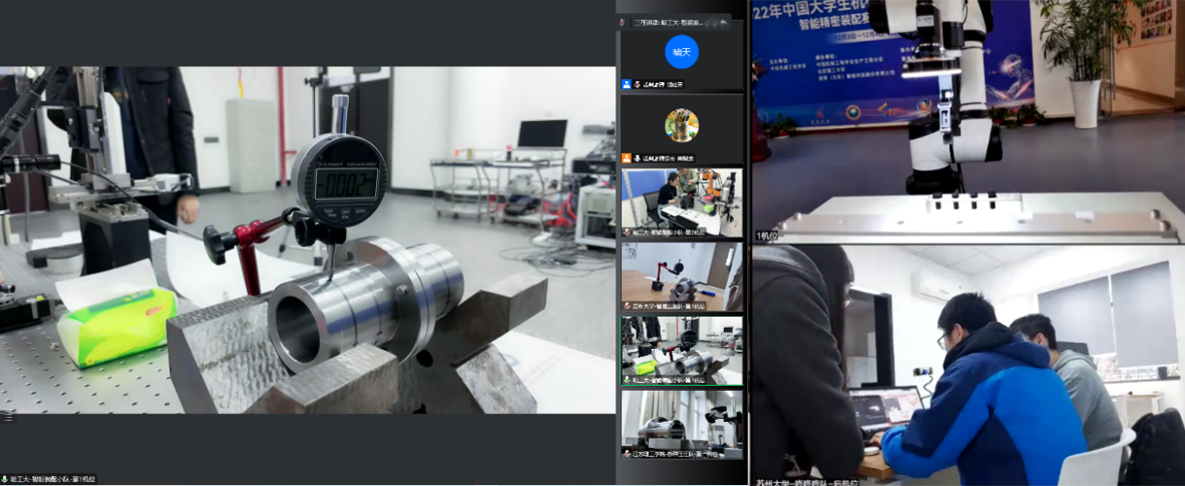Click the green microphone icon on main video label

(x=5, y=479)
